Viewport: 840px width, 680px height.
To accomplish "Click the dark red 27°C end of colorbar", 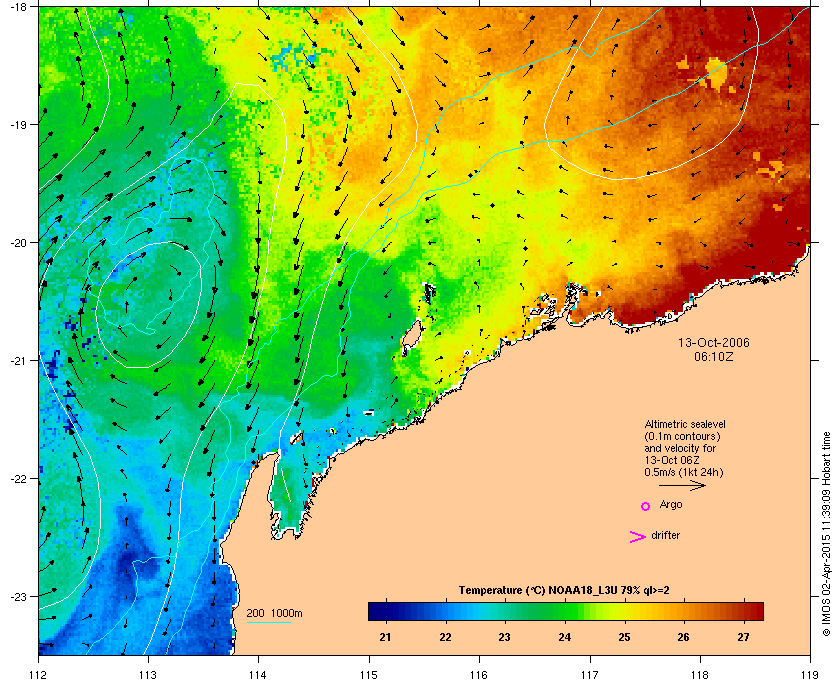I will pyautogui.click(x=756, y=611).
